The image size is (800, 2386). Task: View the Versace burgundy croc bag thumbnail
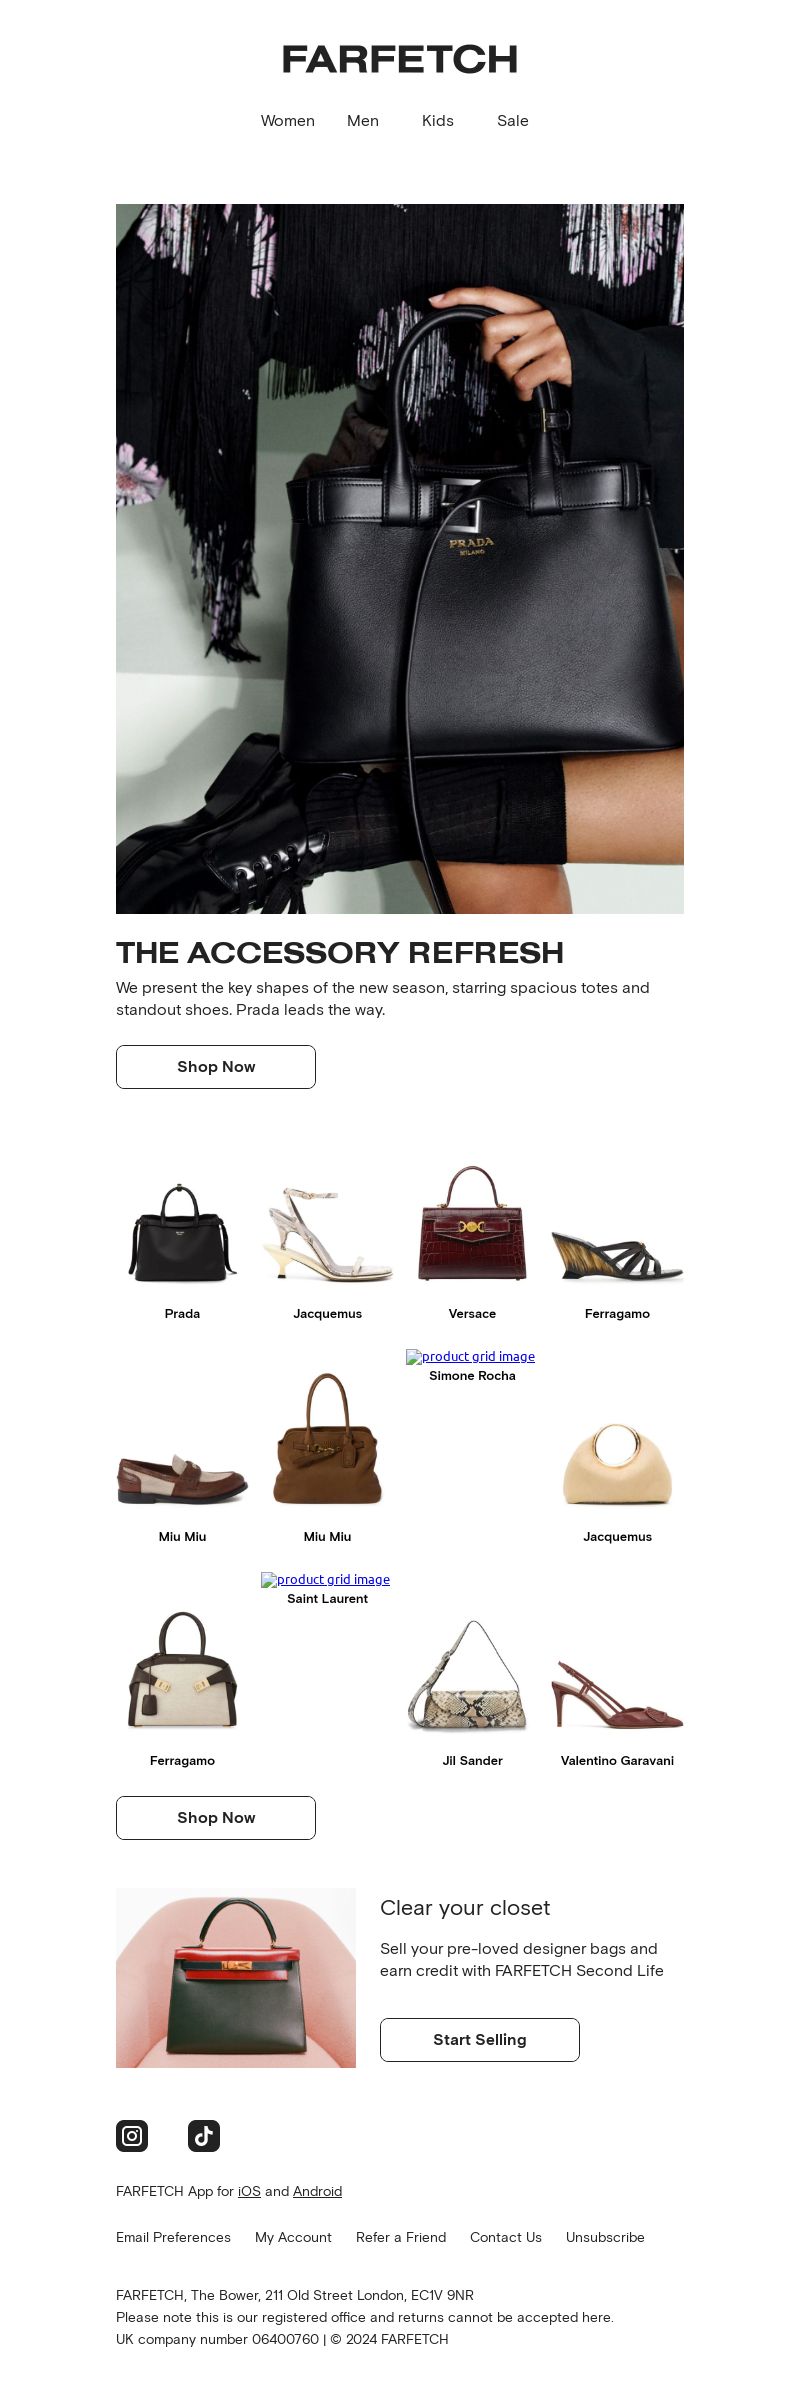point(472,1224)
